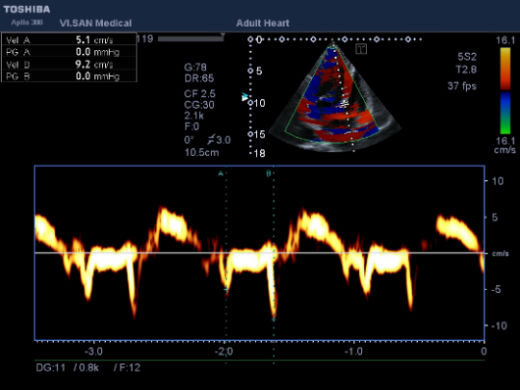This screenshot has width=520, height=390.
Task: Click the 10.5cm sample depth readout
Action: 202,153
